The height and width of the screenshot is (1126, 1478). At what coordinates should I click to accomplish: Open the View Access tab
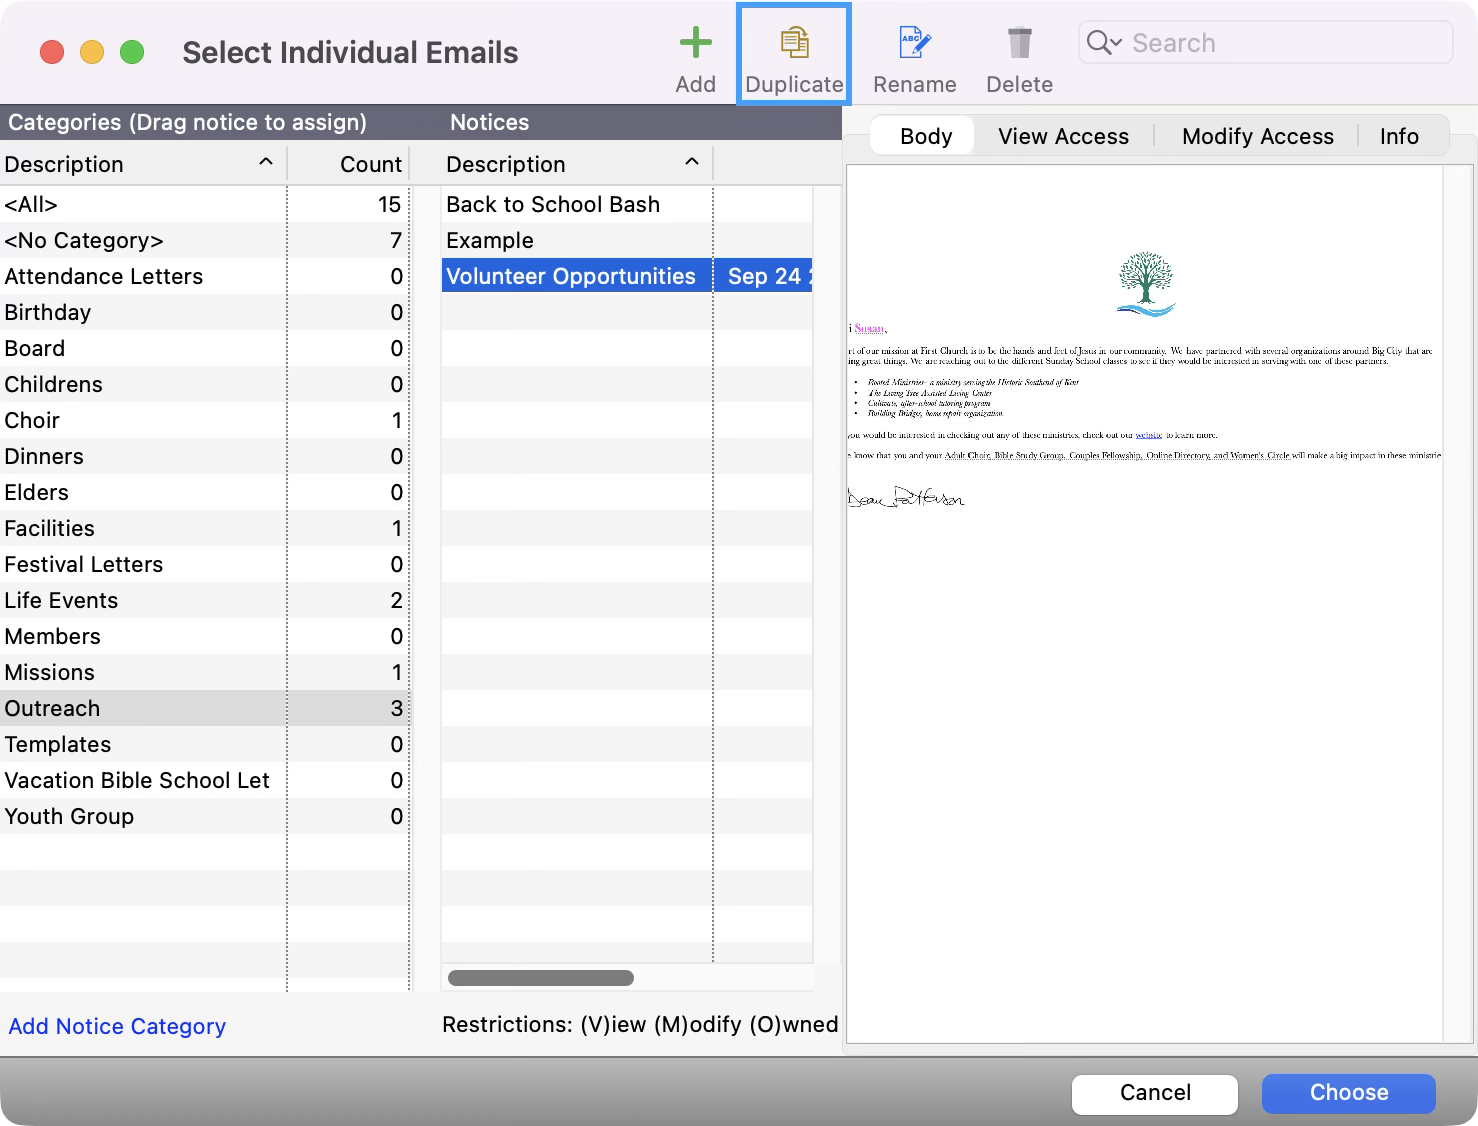tap(1063, 136)
